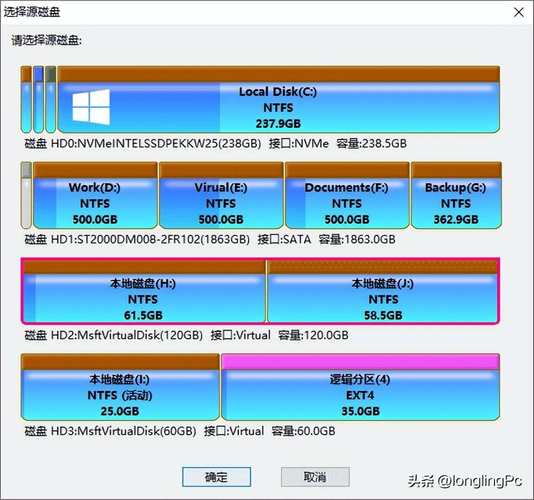Choose the Work(D:) partition
Screen dimensions: 534x500
tap(95, 195)
